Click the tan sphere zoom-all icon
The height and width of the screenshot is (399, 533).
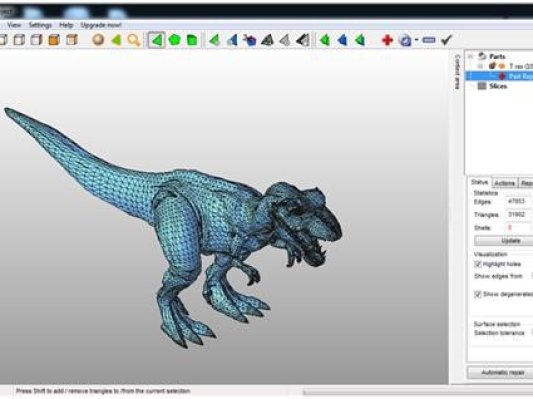click(98, 40)
